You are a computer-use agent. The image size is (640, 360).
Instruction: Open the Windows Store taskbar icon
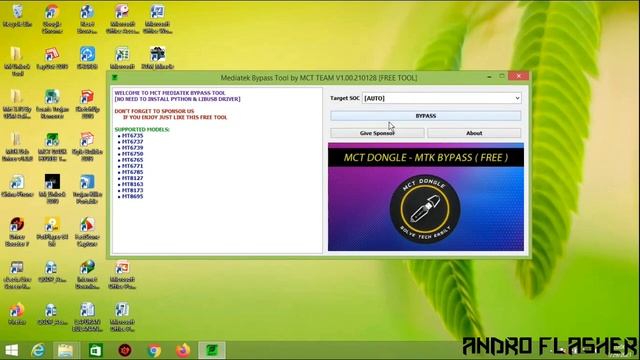point(96,350)
